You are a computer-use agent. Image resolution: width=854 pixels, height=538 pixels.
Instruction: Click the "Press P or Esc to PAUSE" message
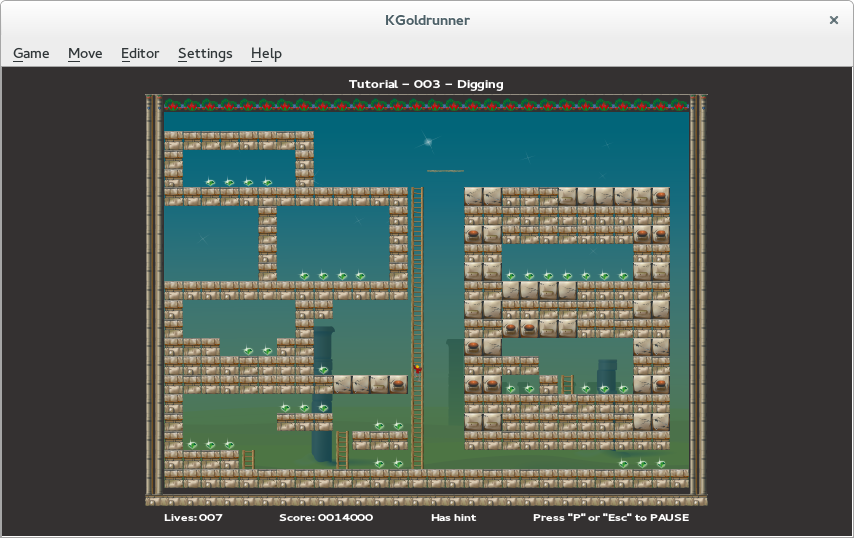click(611, 517)
